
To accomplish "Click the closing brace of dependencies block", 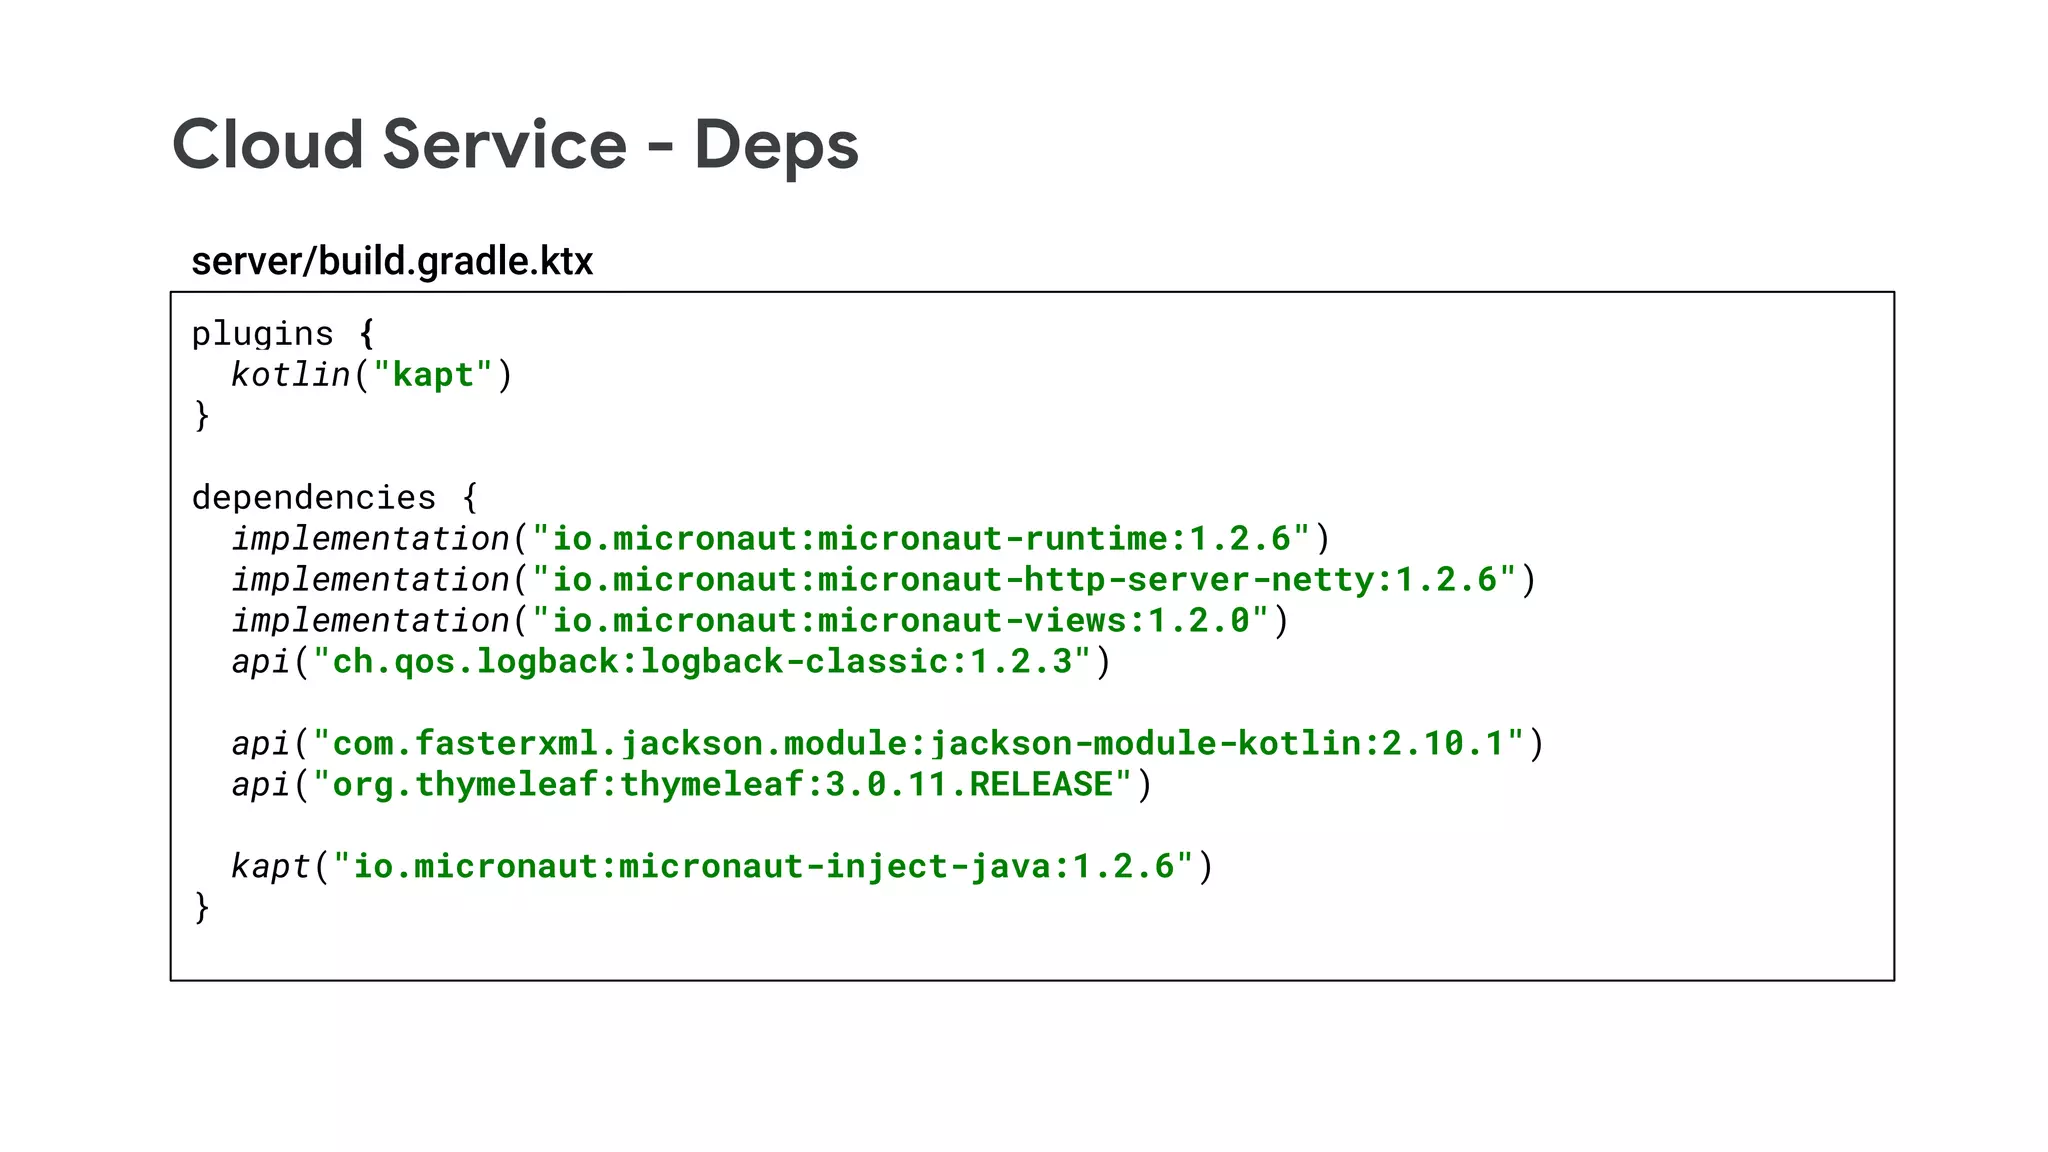I will pyautogui.click(x=202, y=907).
